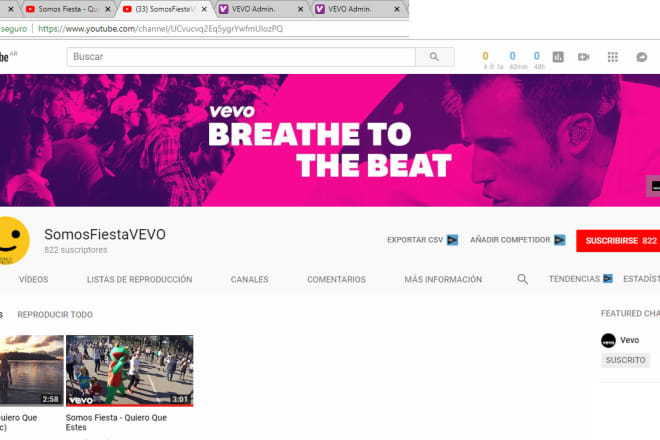This screenshot has height=440, width=660.
Task: Click the icon beside Añadir Competidor
Action: (x=560, y=240)
